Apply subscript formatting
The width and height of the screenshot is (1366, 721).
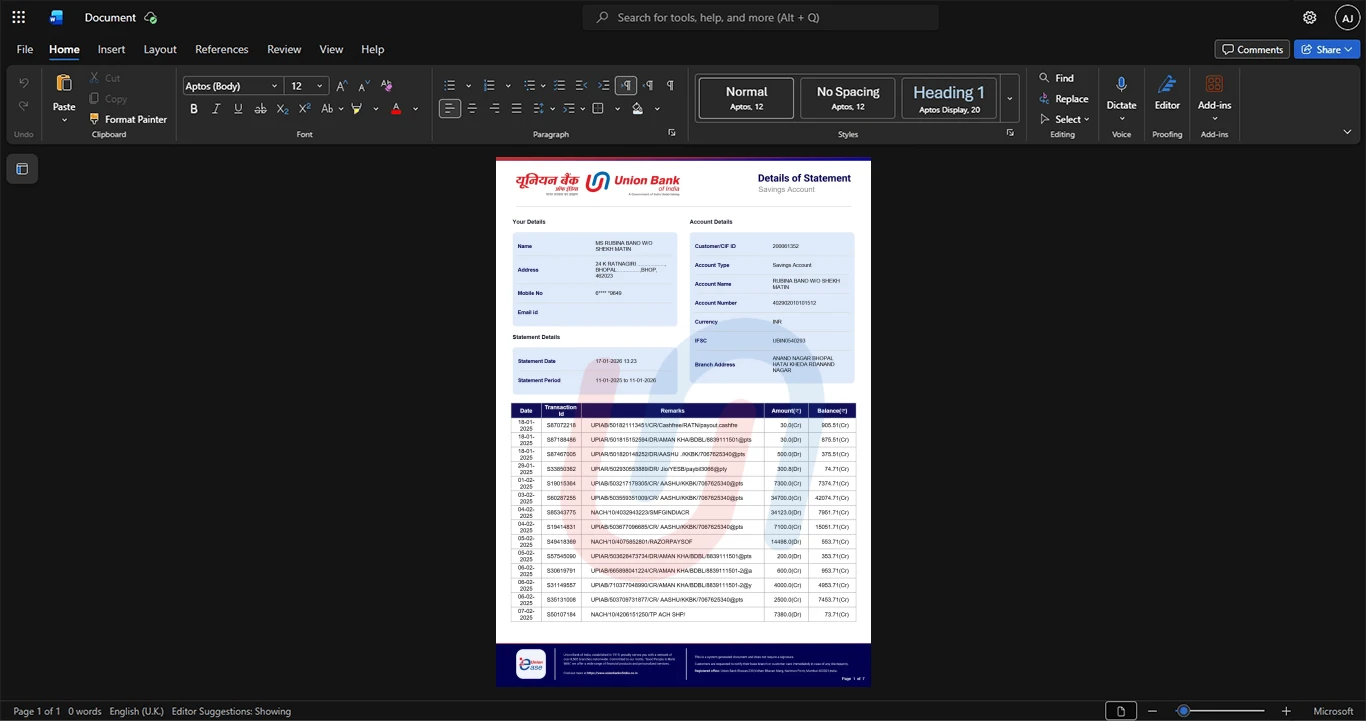pyautogui.click(x=283, y=109)
